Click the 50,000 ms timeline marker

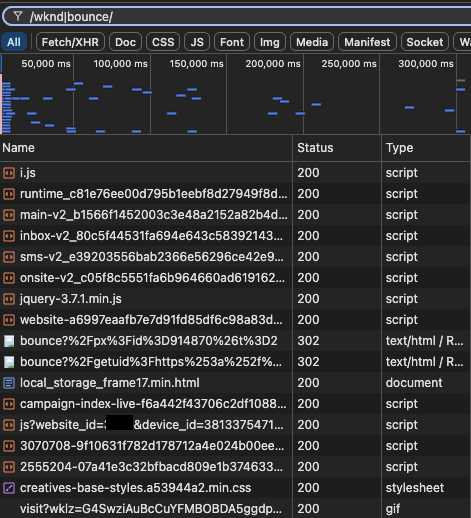point(46,64)
